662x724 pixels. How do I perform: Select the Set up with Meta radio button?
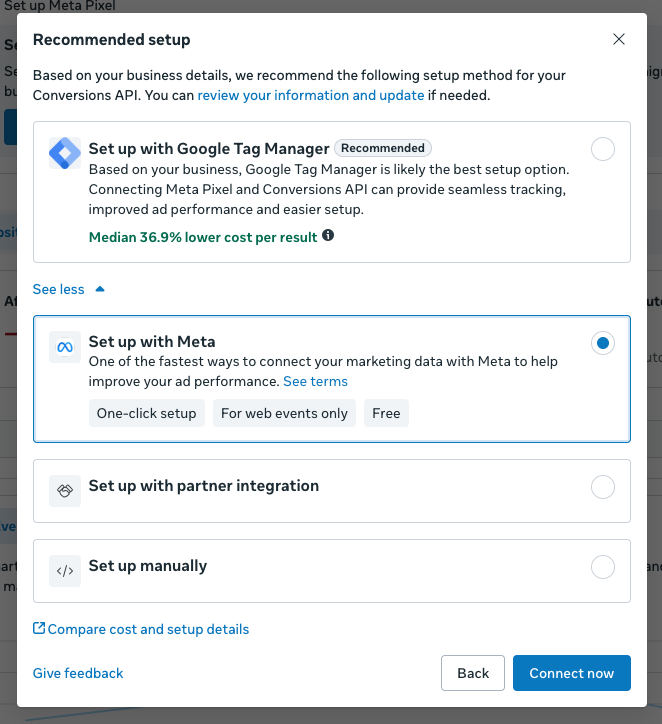(x=602, y=343)
